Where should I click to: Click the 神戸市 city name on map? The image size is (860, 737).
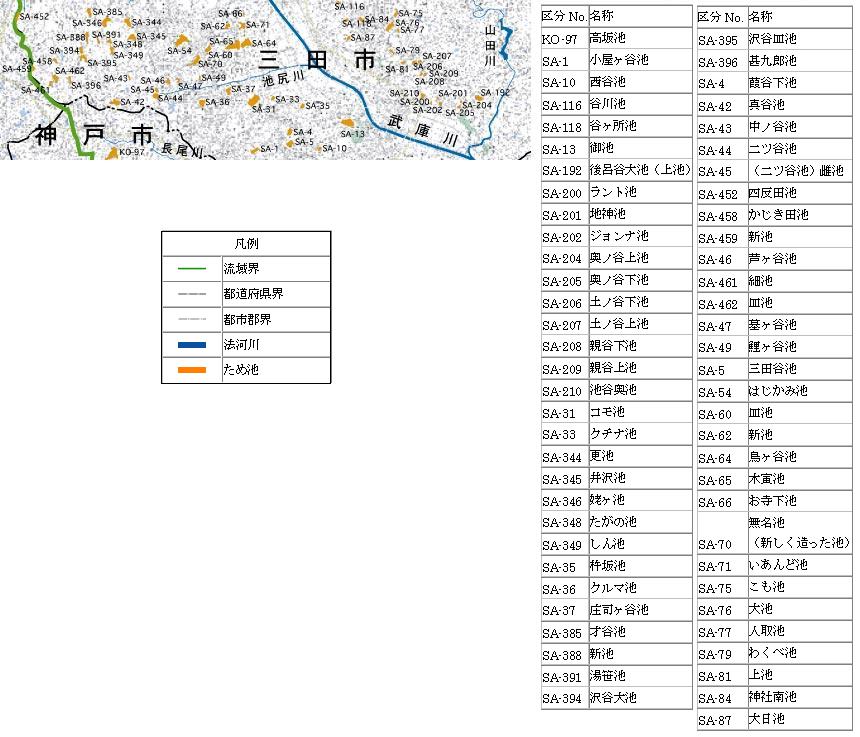point(93,135)
